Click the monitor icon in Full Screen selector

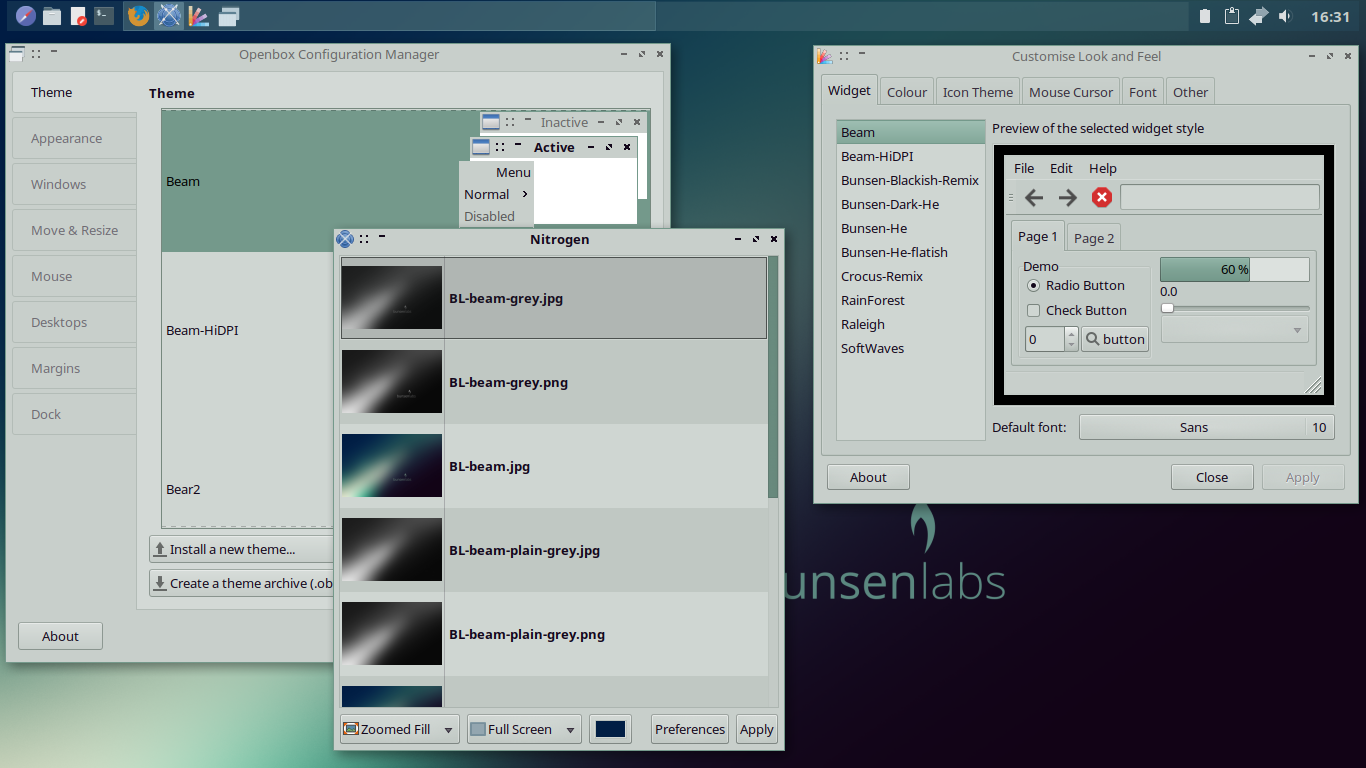478,729
